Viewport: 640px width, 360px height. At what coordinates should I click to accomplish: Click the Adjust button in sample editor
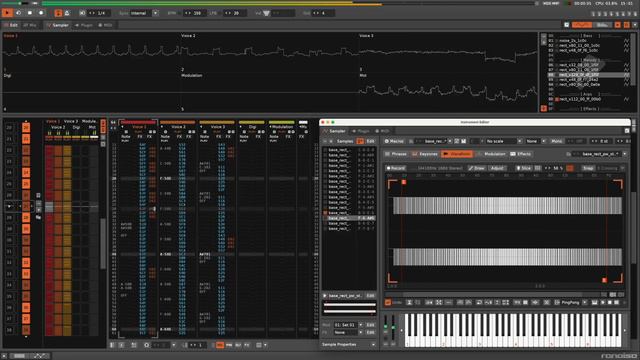pyautogui.click(x=497, y=168)
